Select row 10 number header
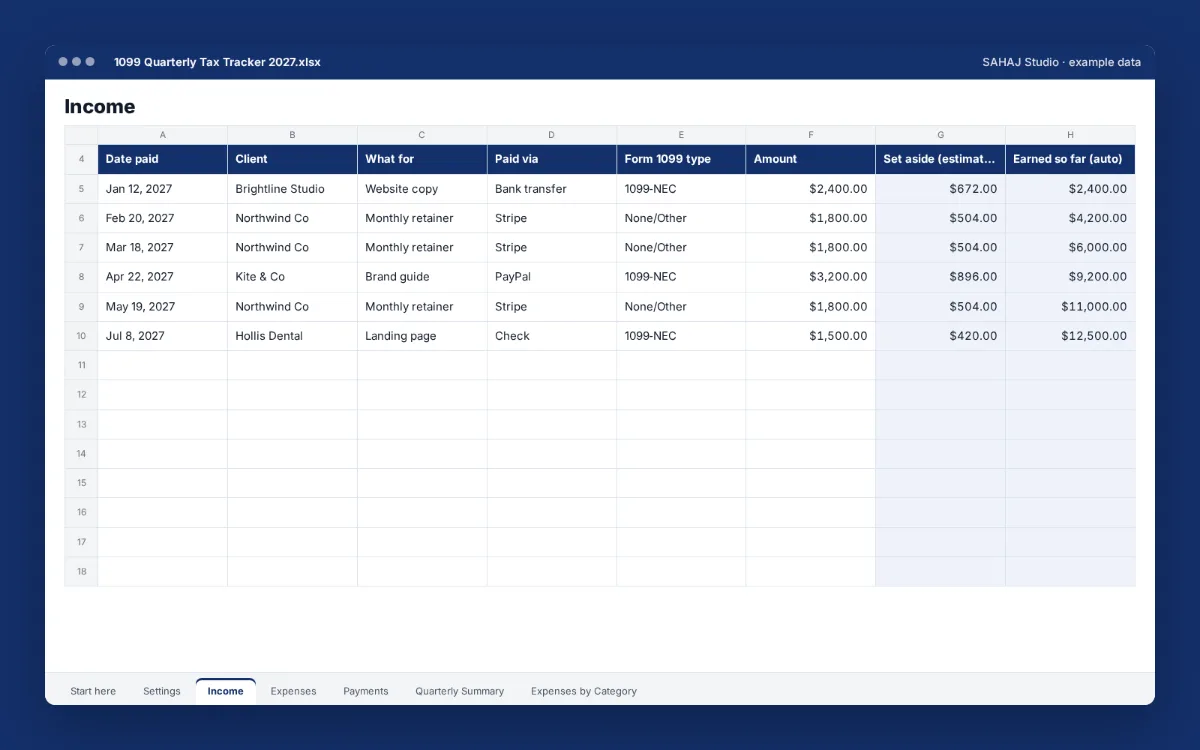 81,336
